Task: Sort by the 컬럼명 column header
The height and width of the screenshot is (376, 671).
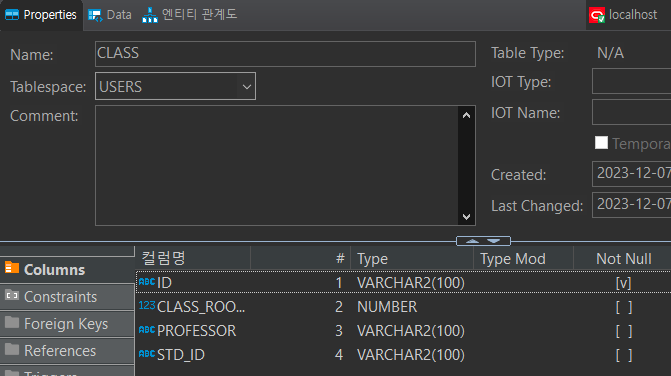Action: point(193,258)
